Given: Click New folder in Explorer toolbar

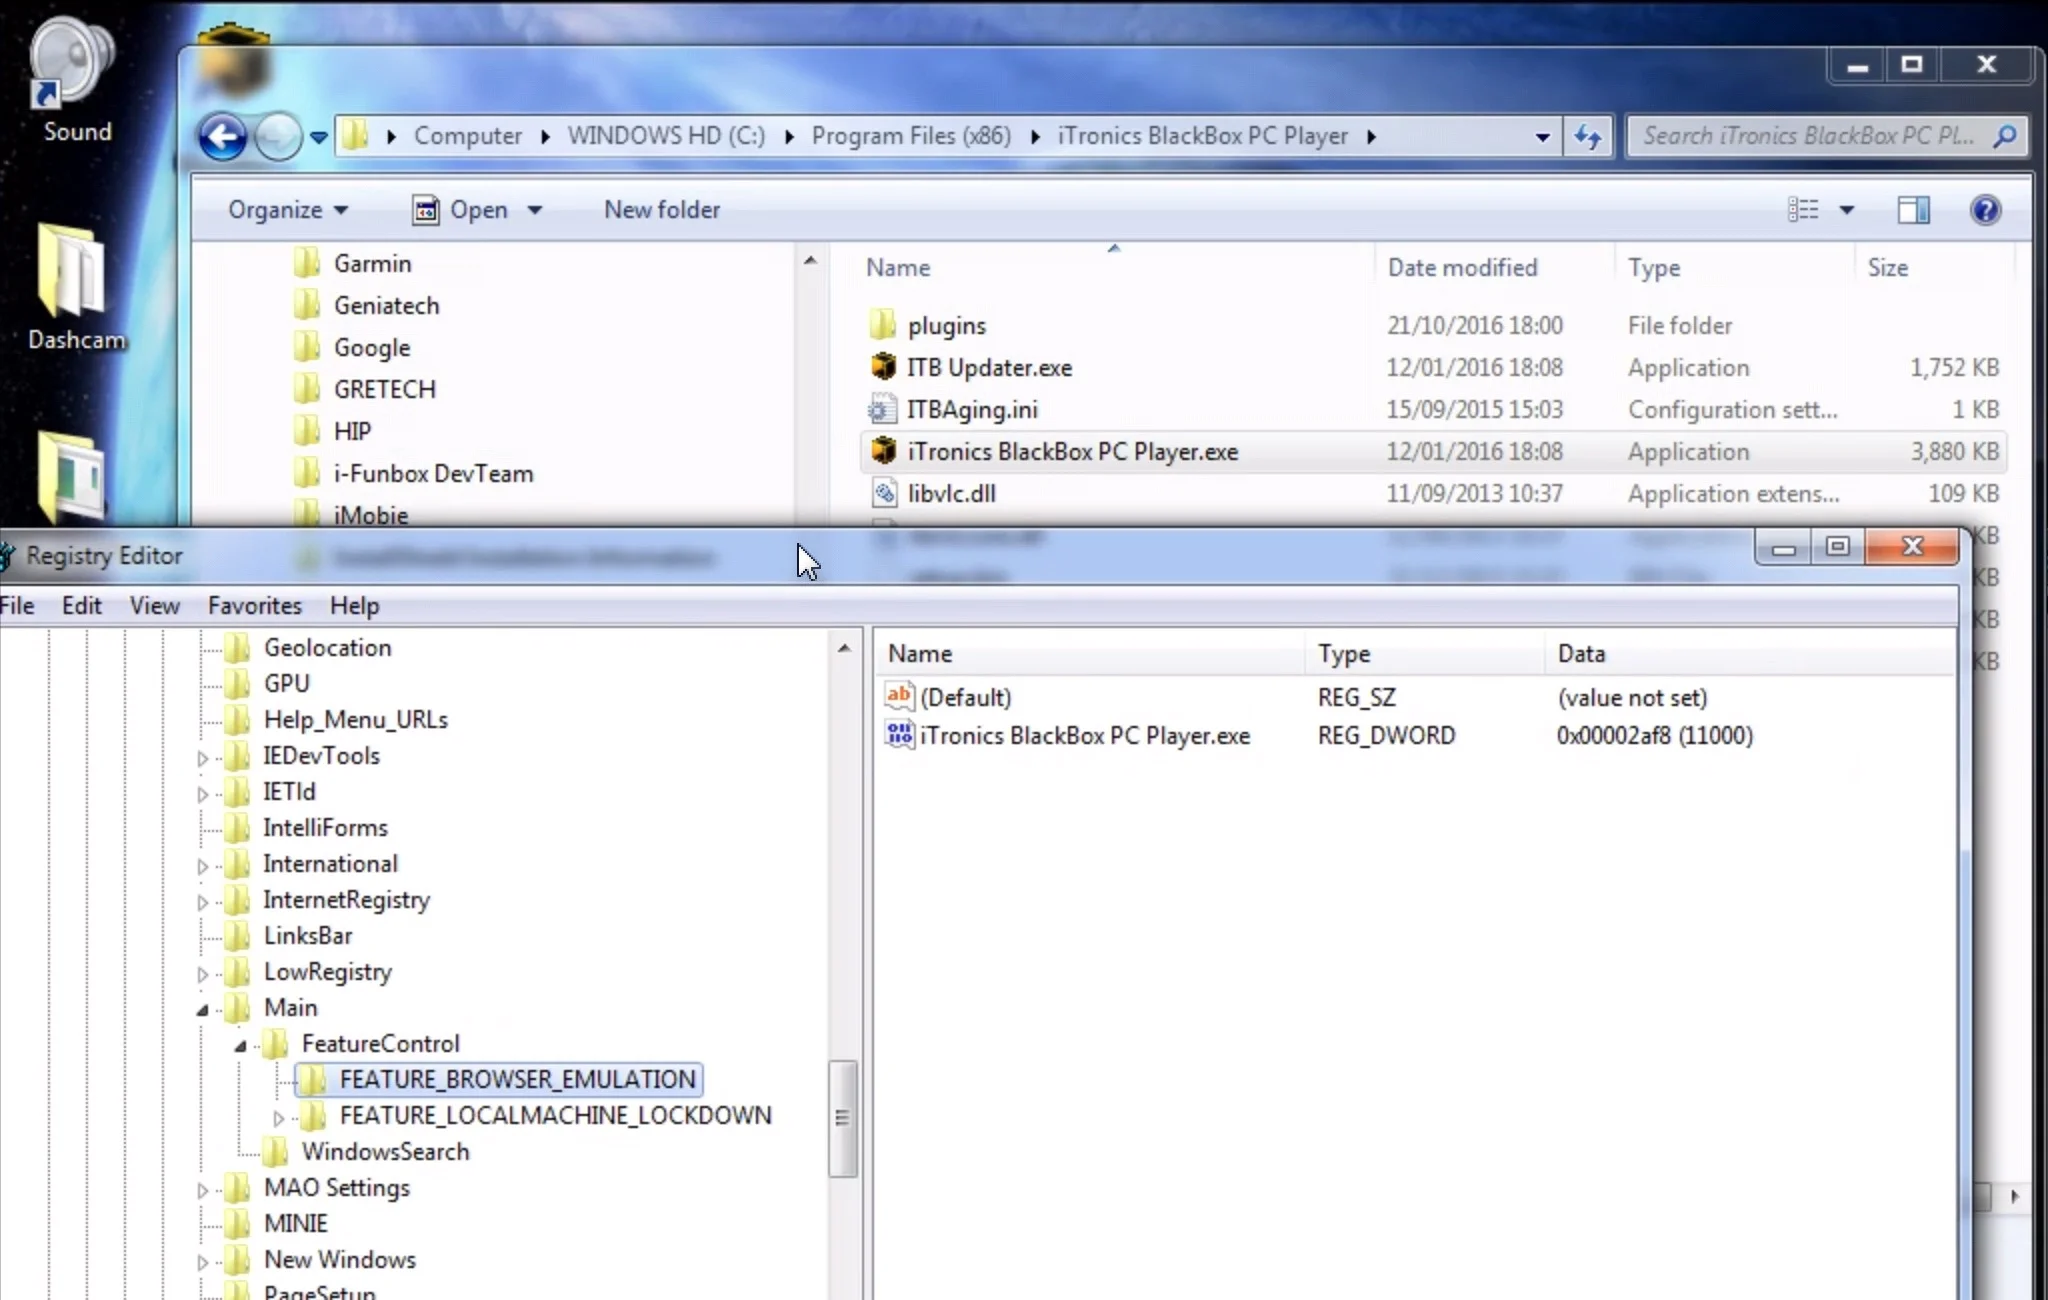Looking at the screenshot, I should pos(661,210).
